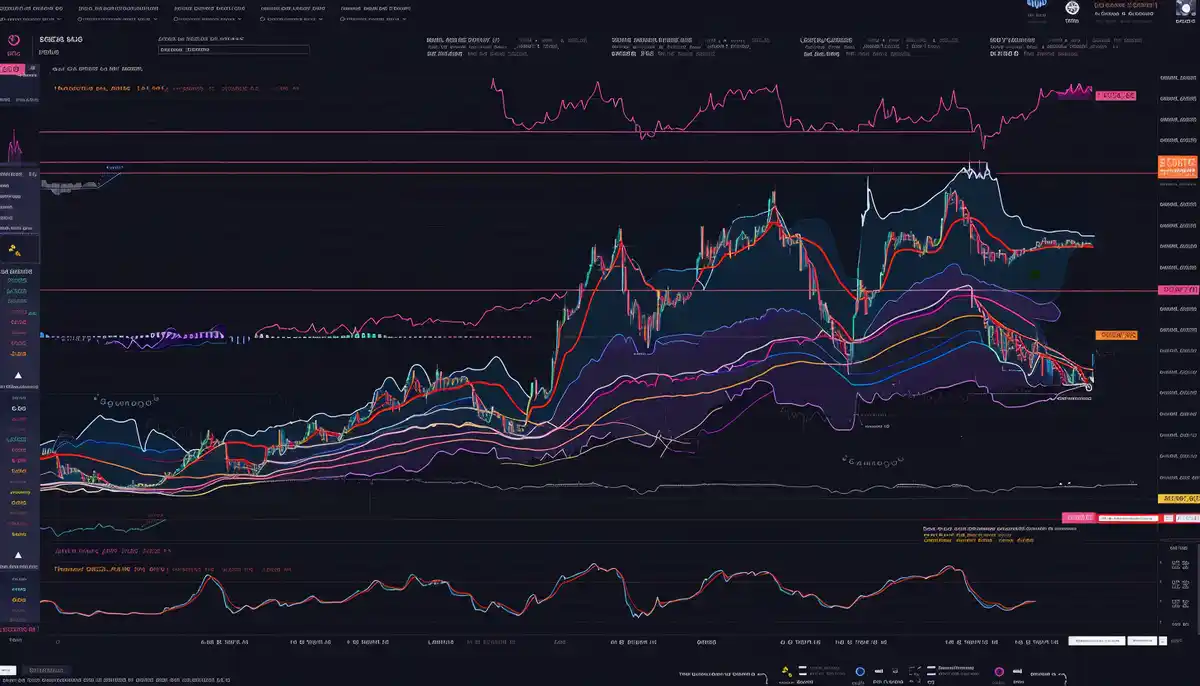The height and width of the screenshot is (686, 1200).
Task: Click the lightning-bolt indicator icon in left sidebar
Action: (13, 250)
